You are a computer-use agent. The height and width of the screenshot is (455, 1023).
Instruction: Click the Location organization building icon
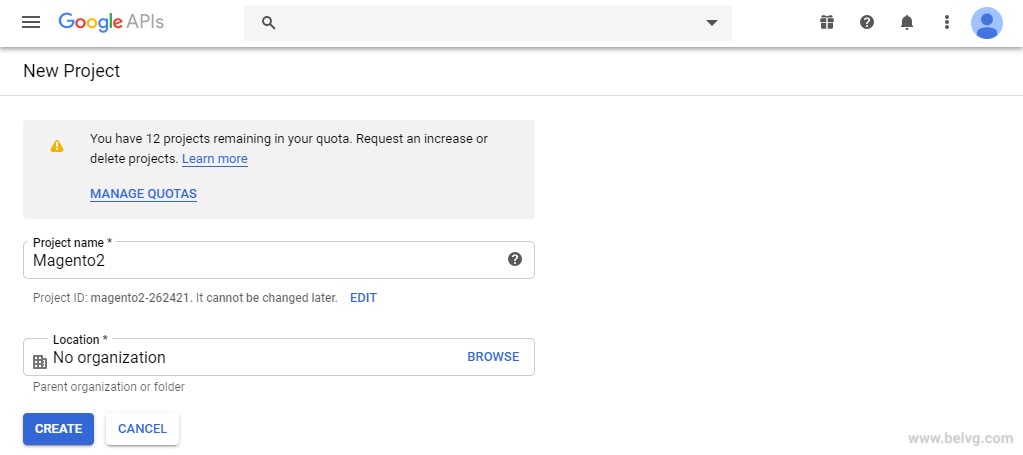(40, 362)
